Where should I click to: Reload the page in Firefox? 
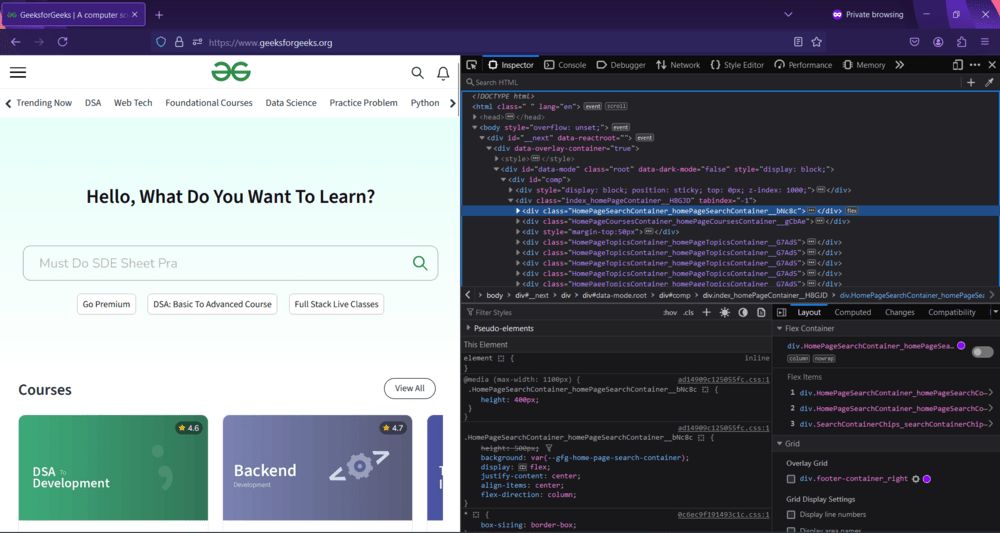click(x=62, y=42)
